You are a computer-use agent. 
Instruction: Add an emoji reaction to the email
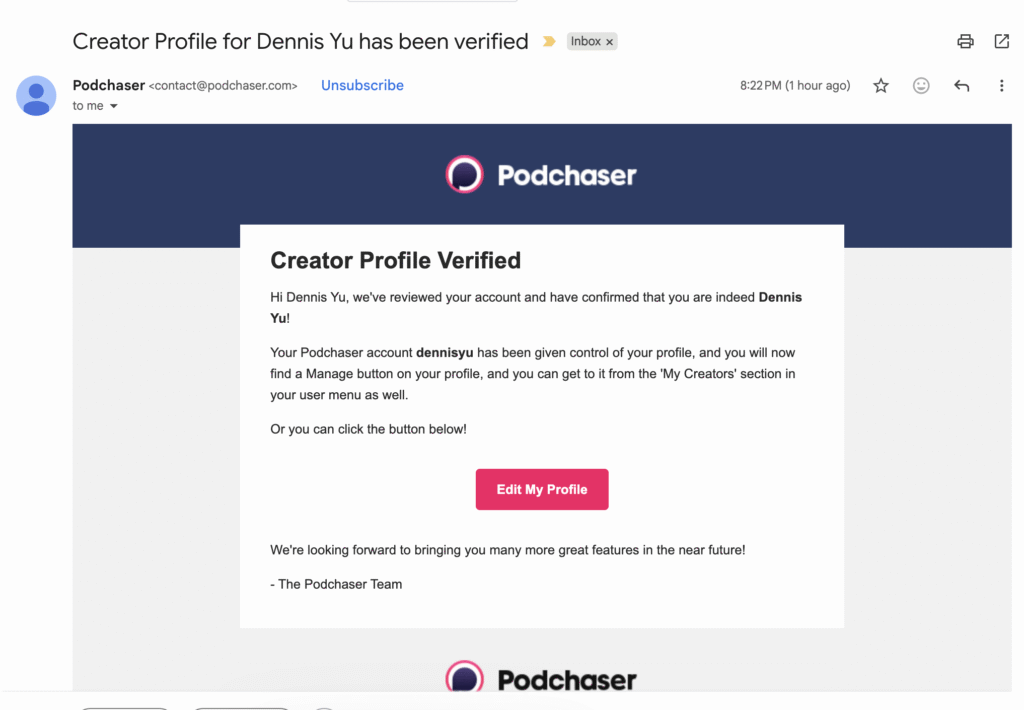click(x=921, y=86)
